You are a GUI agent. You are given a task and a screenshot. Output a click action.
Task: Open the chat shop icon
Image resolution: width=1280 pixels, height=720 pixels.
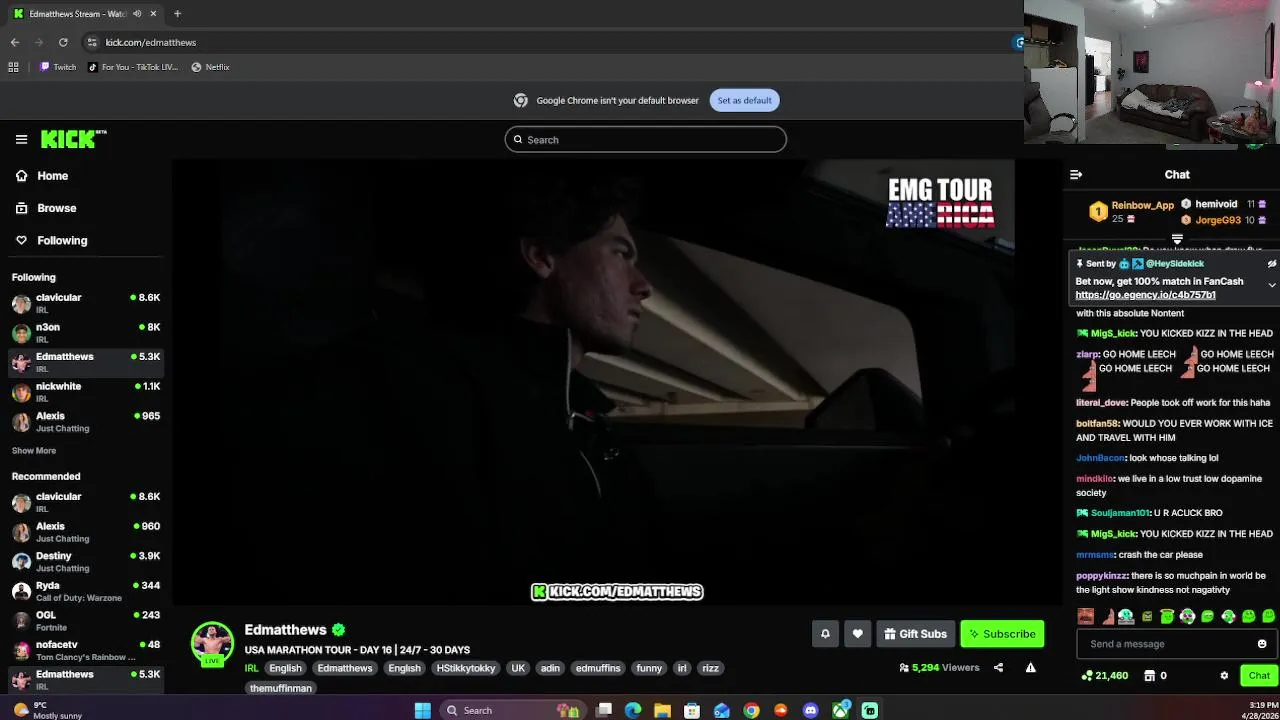click(1150, 676)
